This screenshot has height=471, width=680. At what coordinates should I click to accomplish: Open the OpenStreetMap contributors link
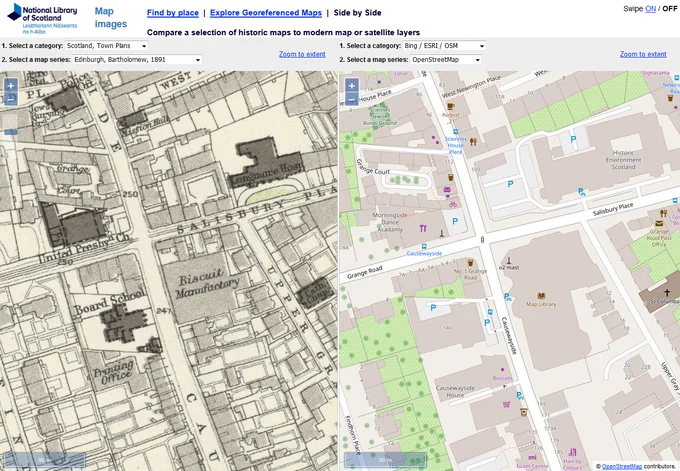[622, 466]
